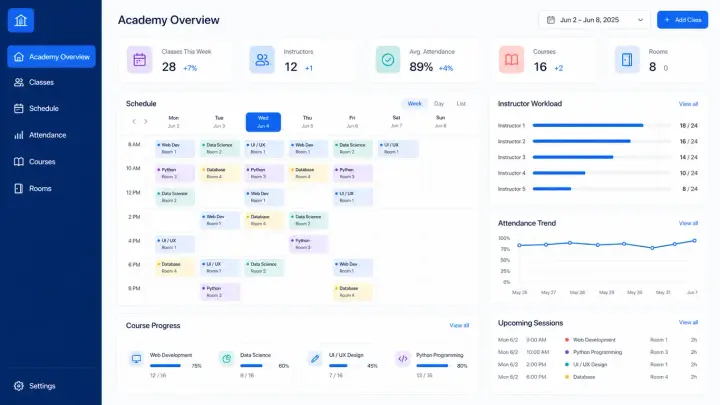
Task: Click View all in Attendance Trend
Action: tap(688, 223)
